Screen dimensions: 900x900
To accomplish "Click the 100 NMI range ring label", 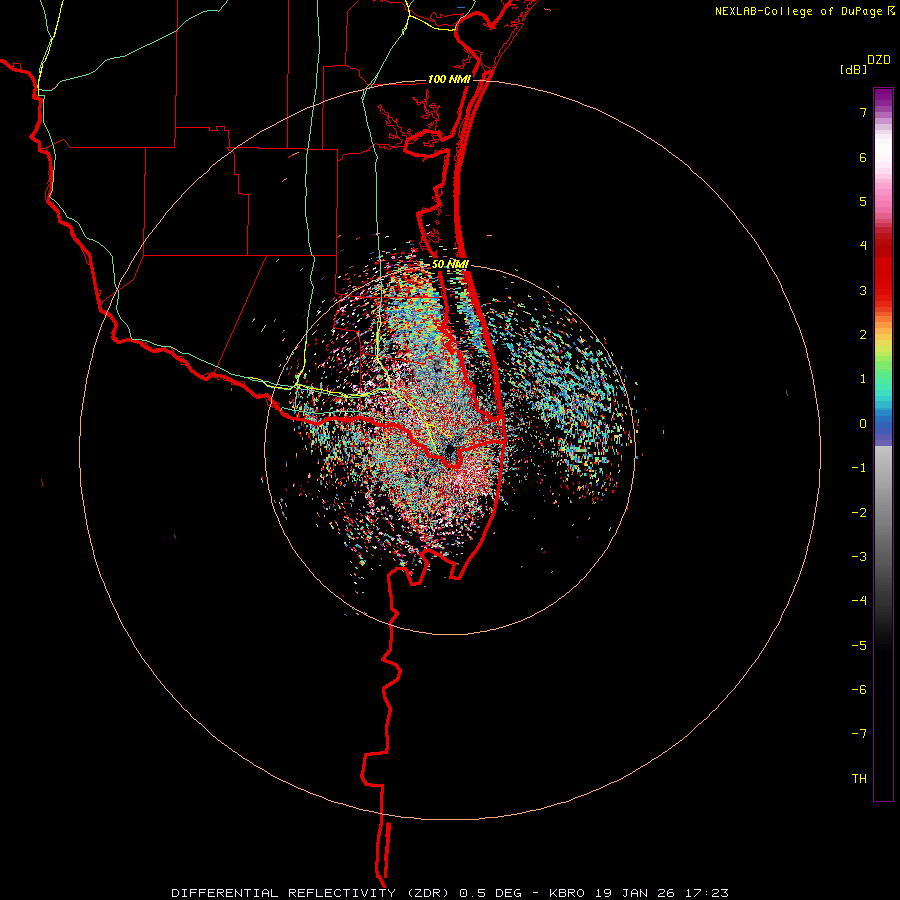I will (x=449, y=79).
